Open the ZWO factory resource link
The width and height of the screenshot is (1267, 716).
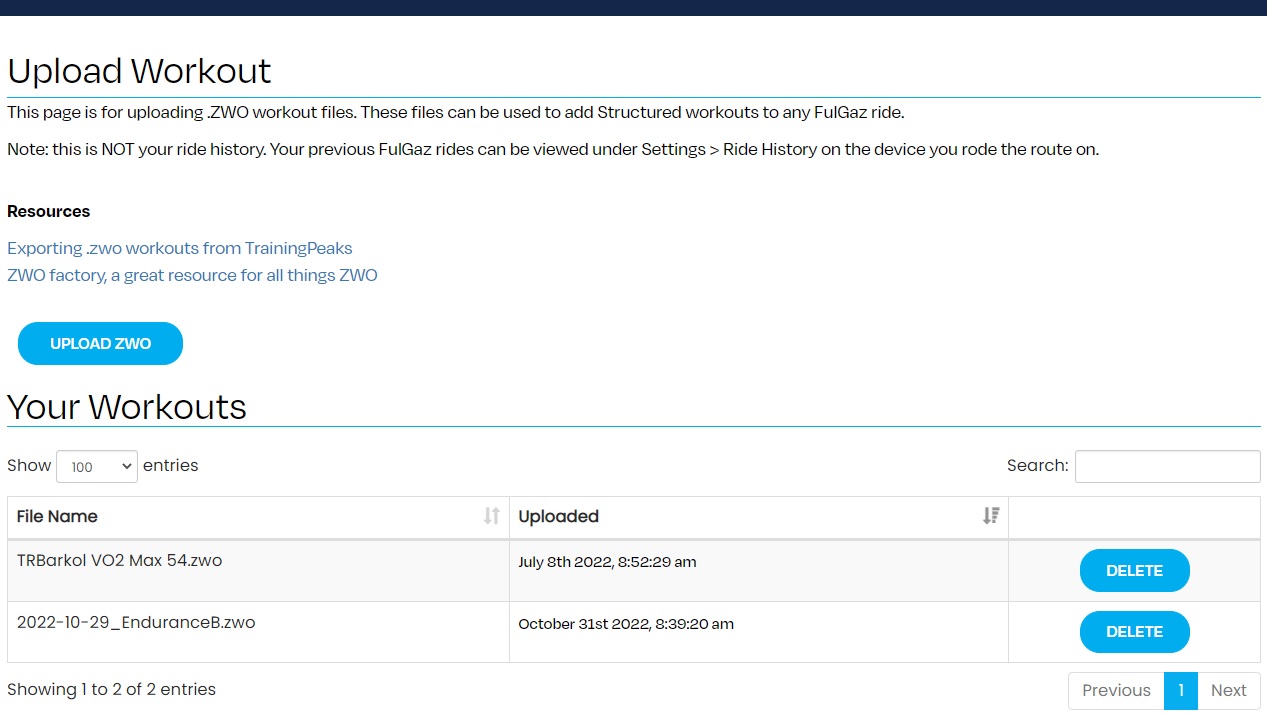192,275
